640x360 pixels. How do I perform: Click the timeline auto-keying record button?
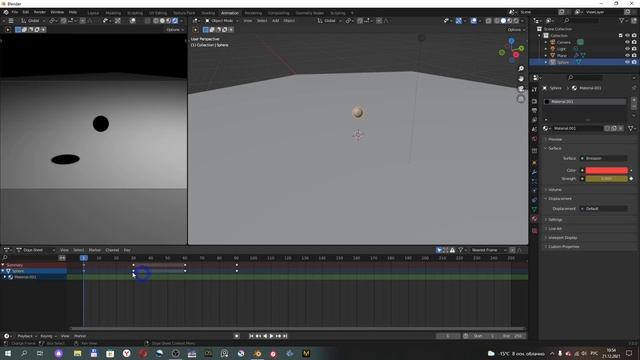tap(237, 336)
